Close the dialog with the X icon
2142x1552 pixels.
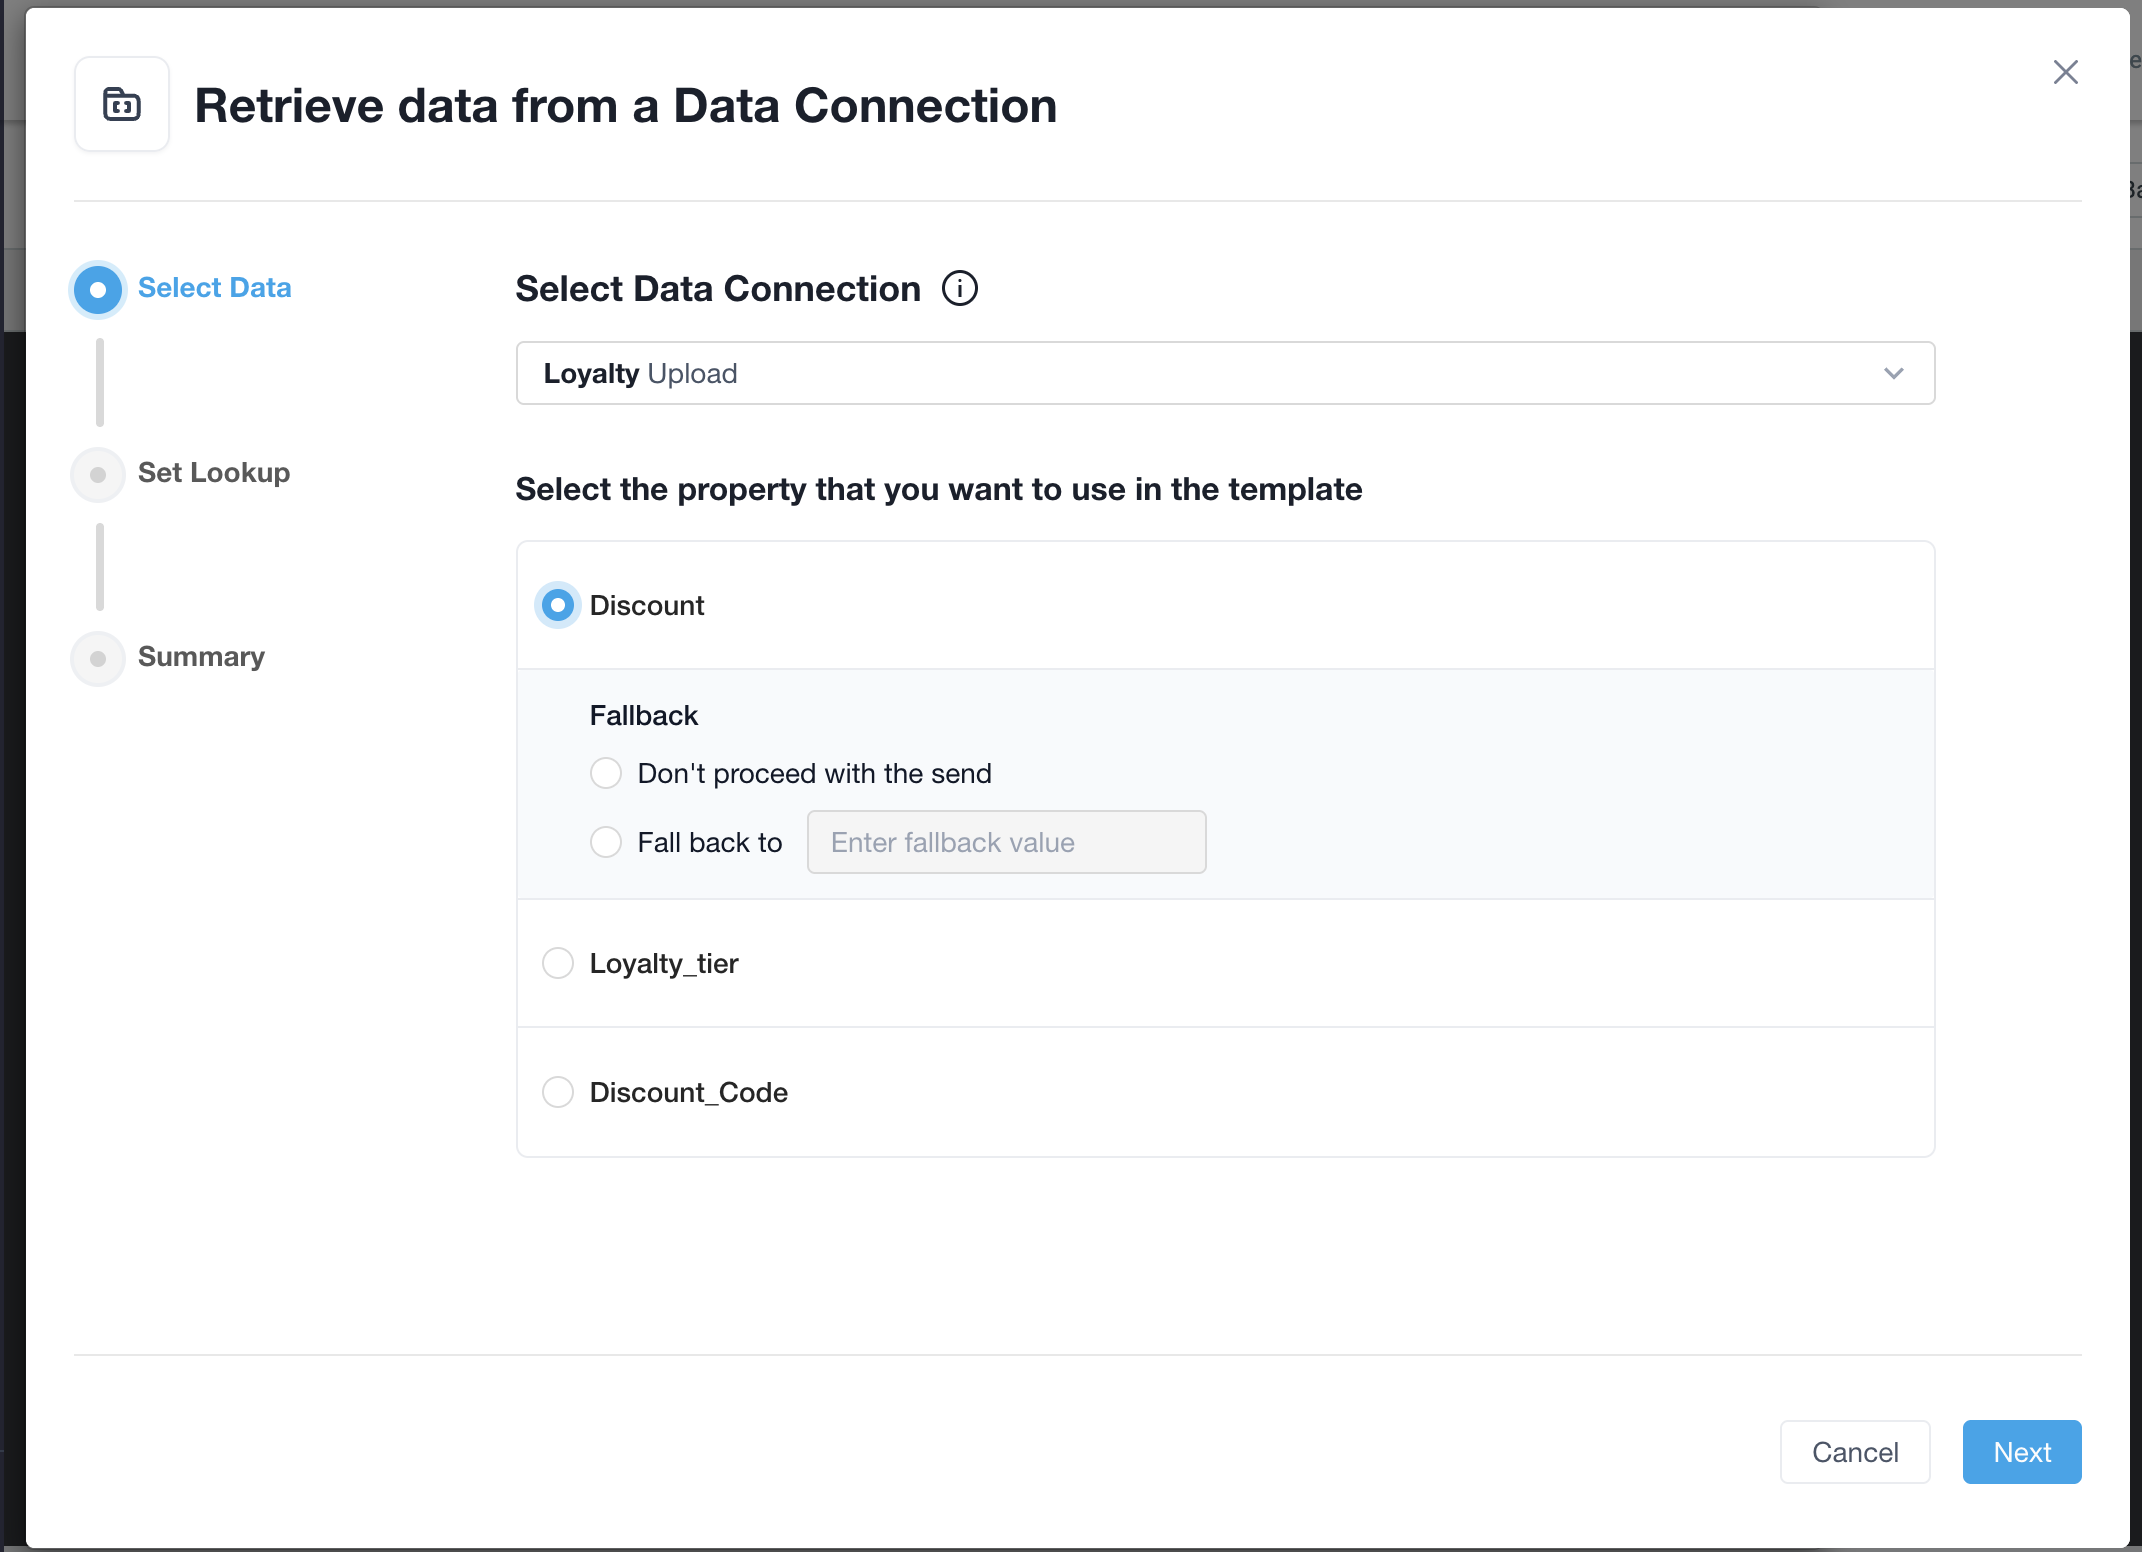(x=2066, y=72)
